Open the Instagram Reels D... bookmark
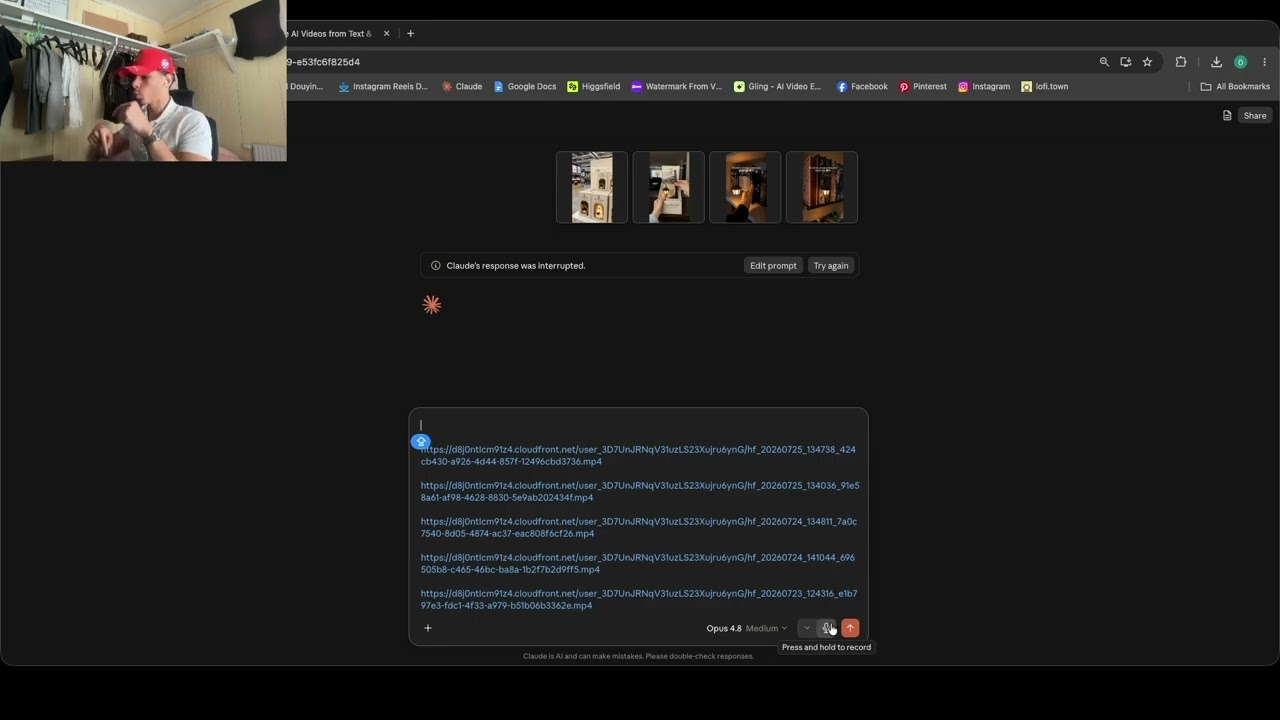The height and width of the screenshot is (720, 1280). 383,87
